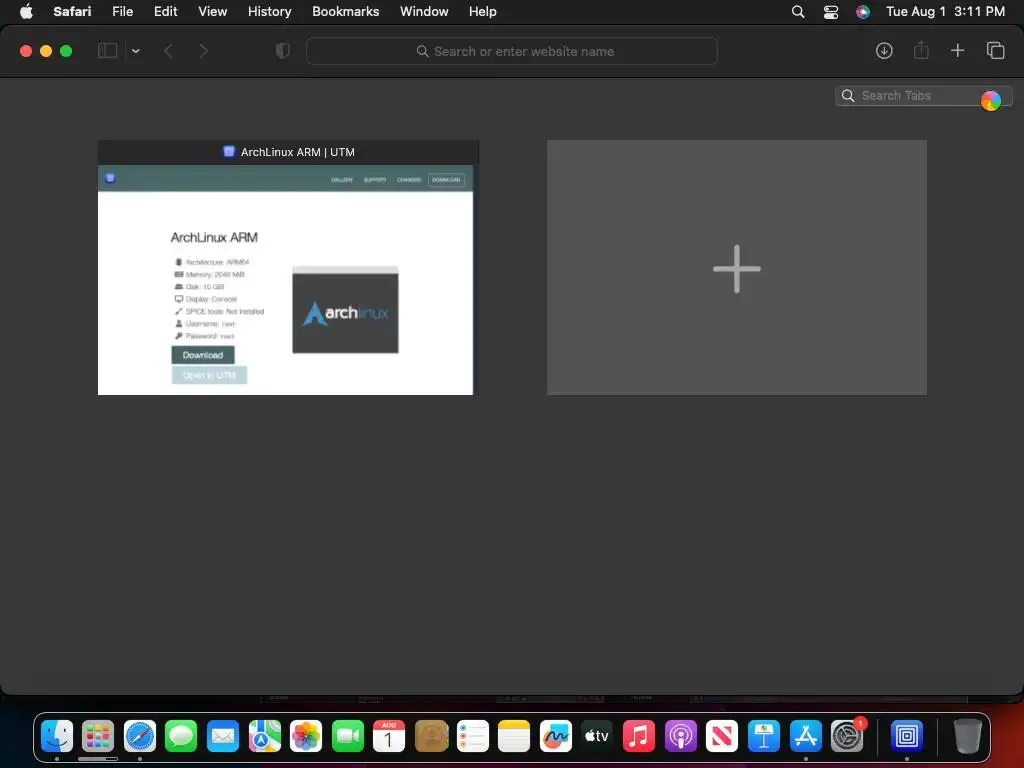Open Reminders from the Dock

pos(473,736)
